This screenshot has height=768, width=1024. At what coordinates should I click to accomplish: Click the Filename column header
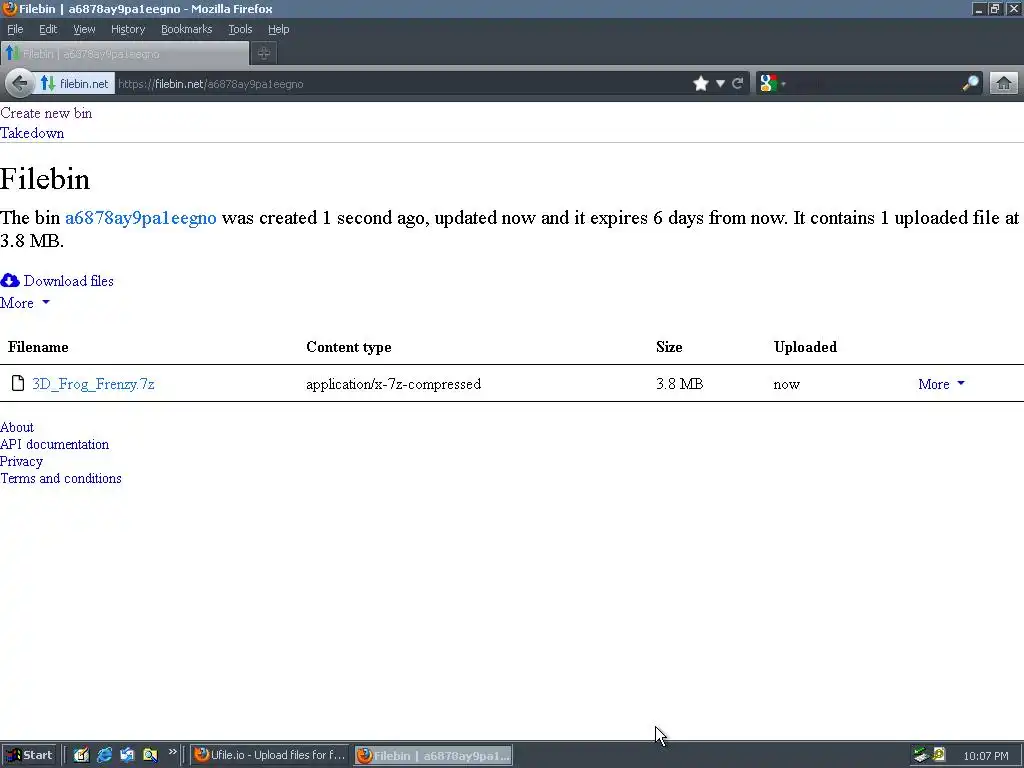pos(38,347)
